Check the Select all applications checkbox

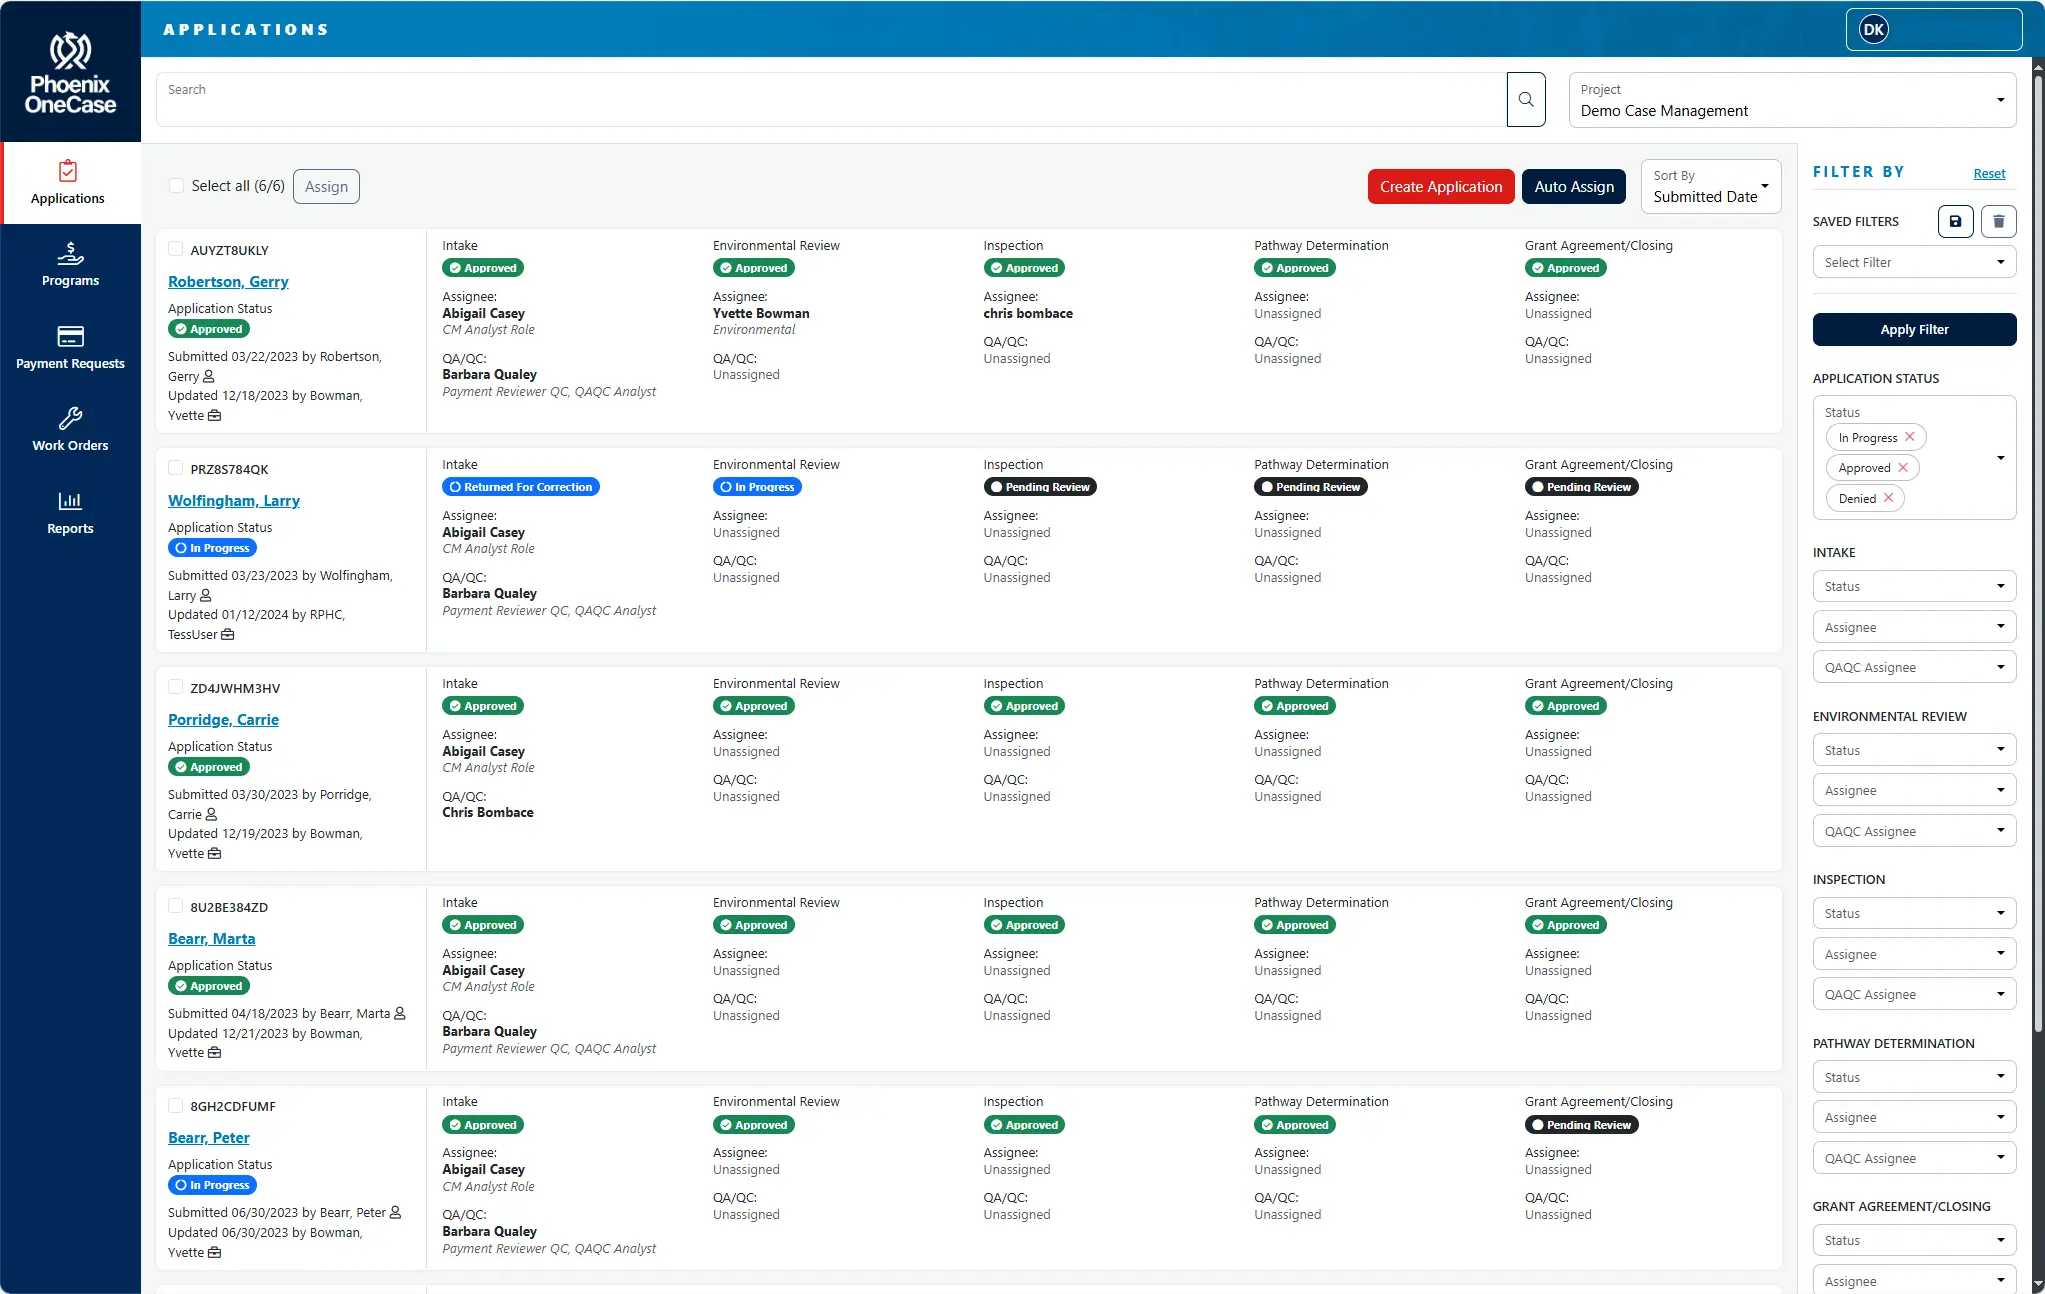[177, 186]
